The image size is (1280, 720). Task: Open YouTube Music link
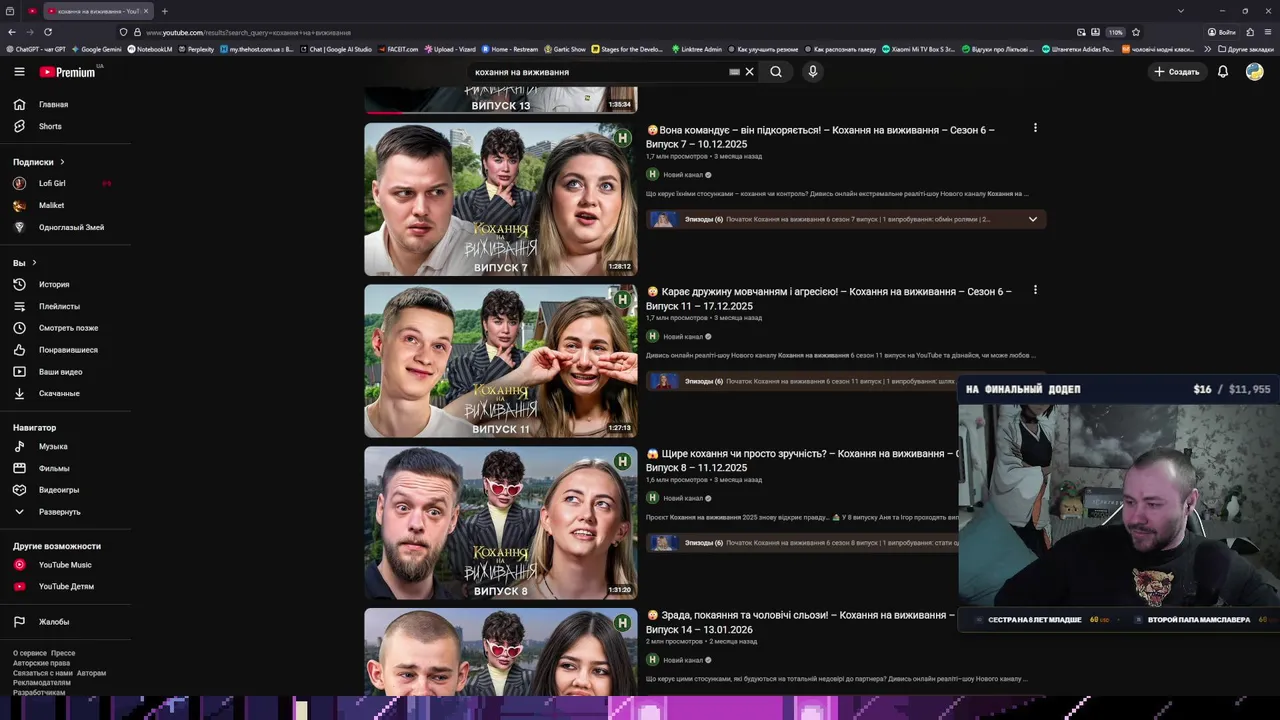(65, 565)
